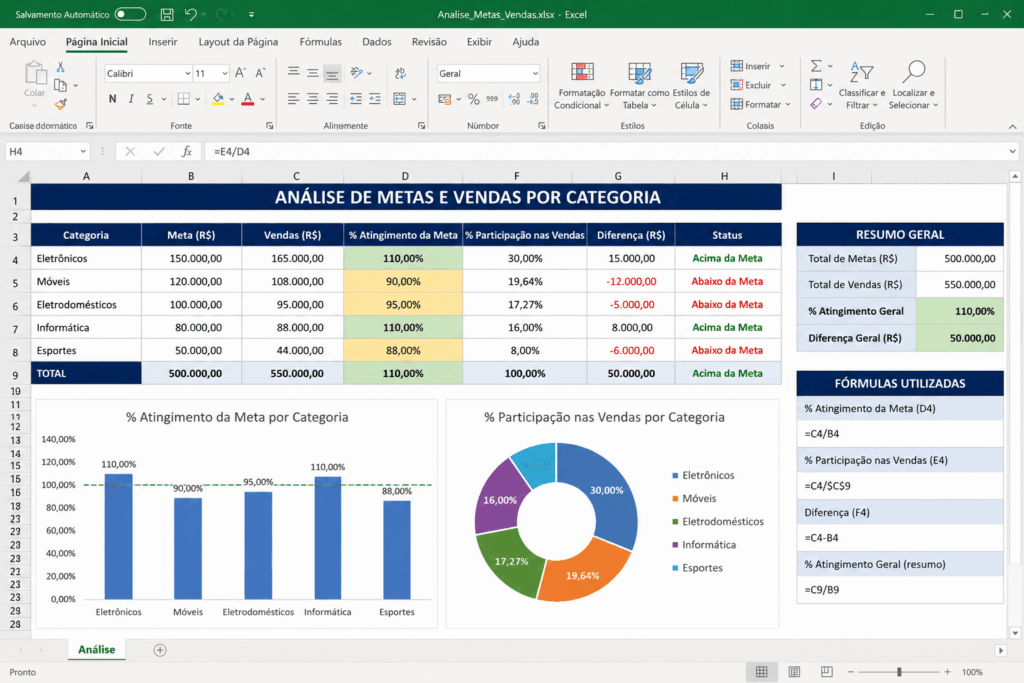1024x683 pixels.
Task: Center text horizontally in the cell
Action: [x=313, y=99]
